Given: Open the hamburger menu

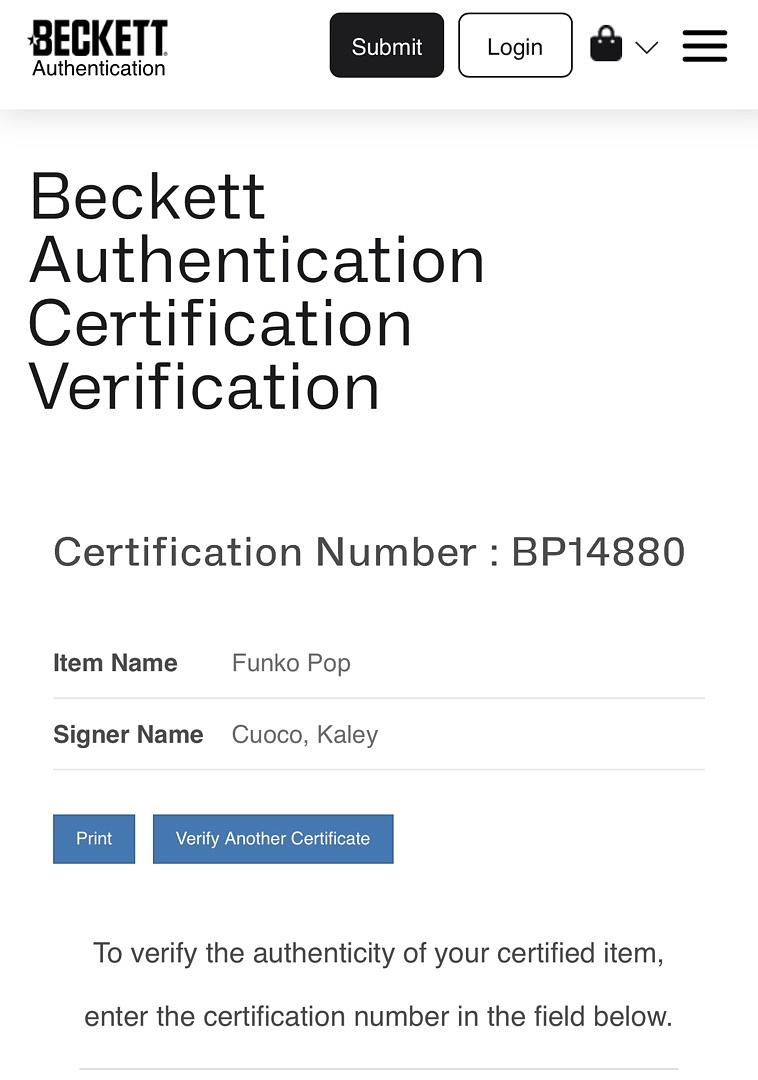Looking at the screenshot, I should [704, 46].
